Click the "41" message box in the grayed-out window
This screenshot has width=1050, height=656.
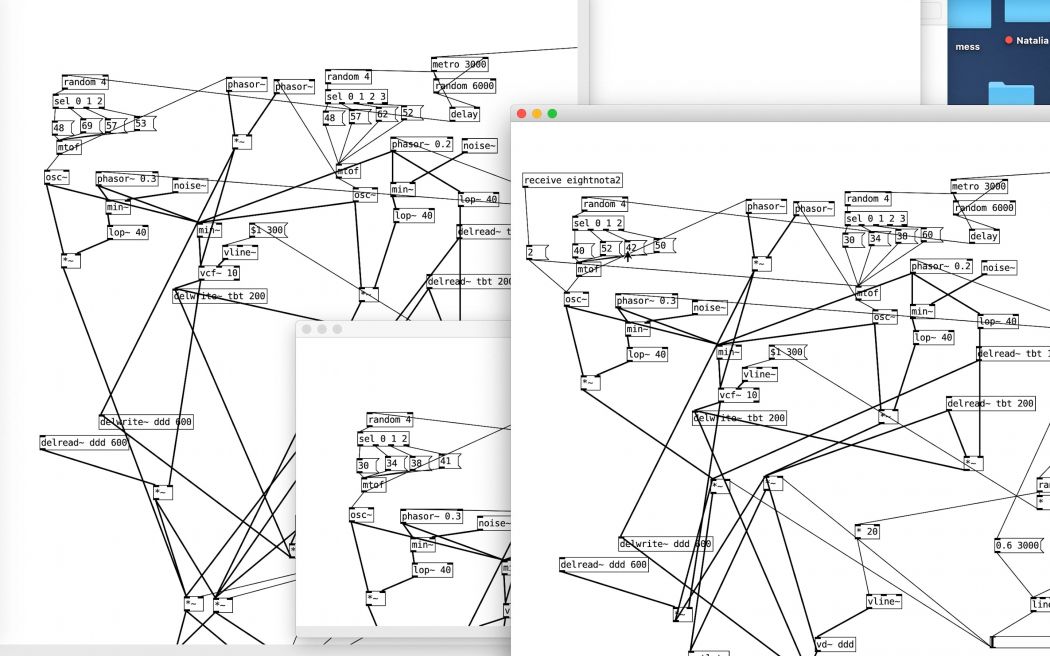450,461
